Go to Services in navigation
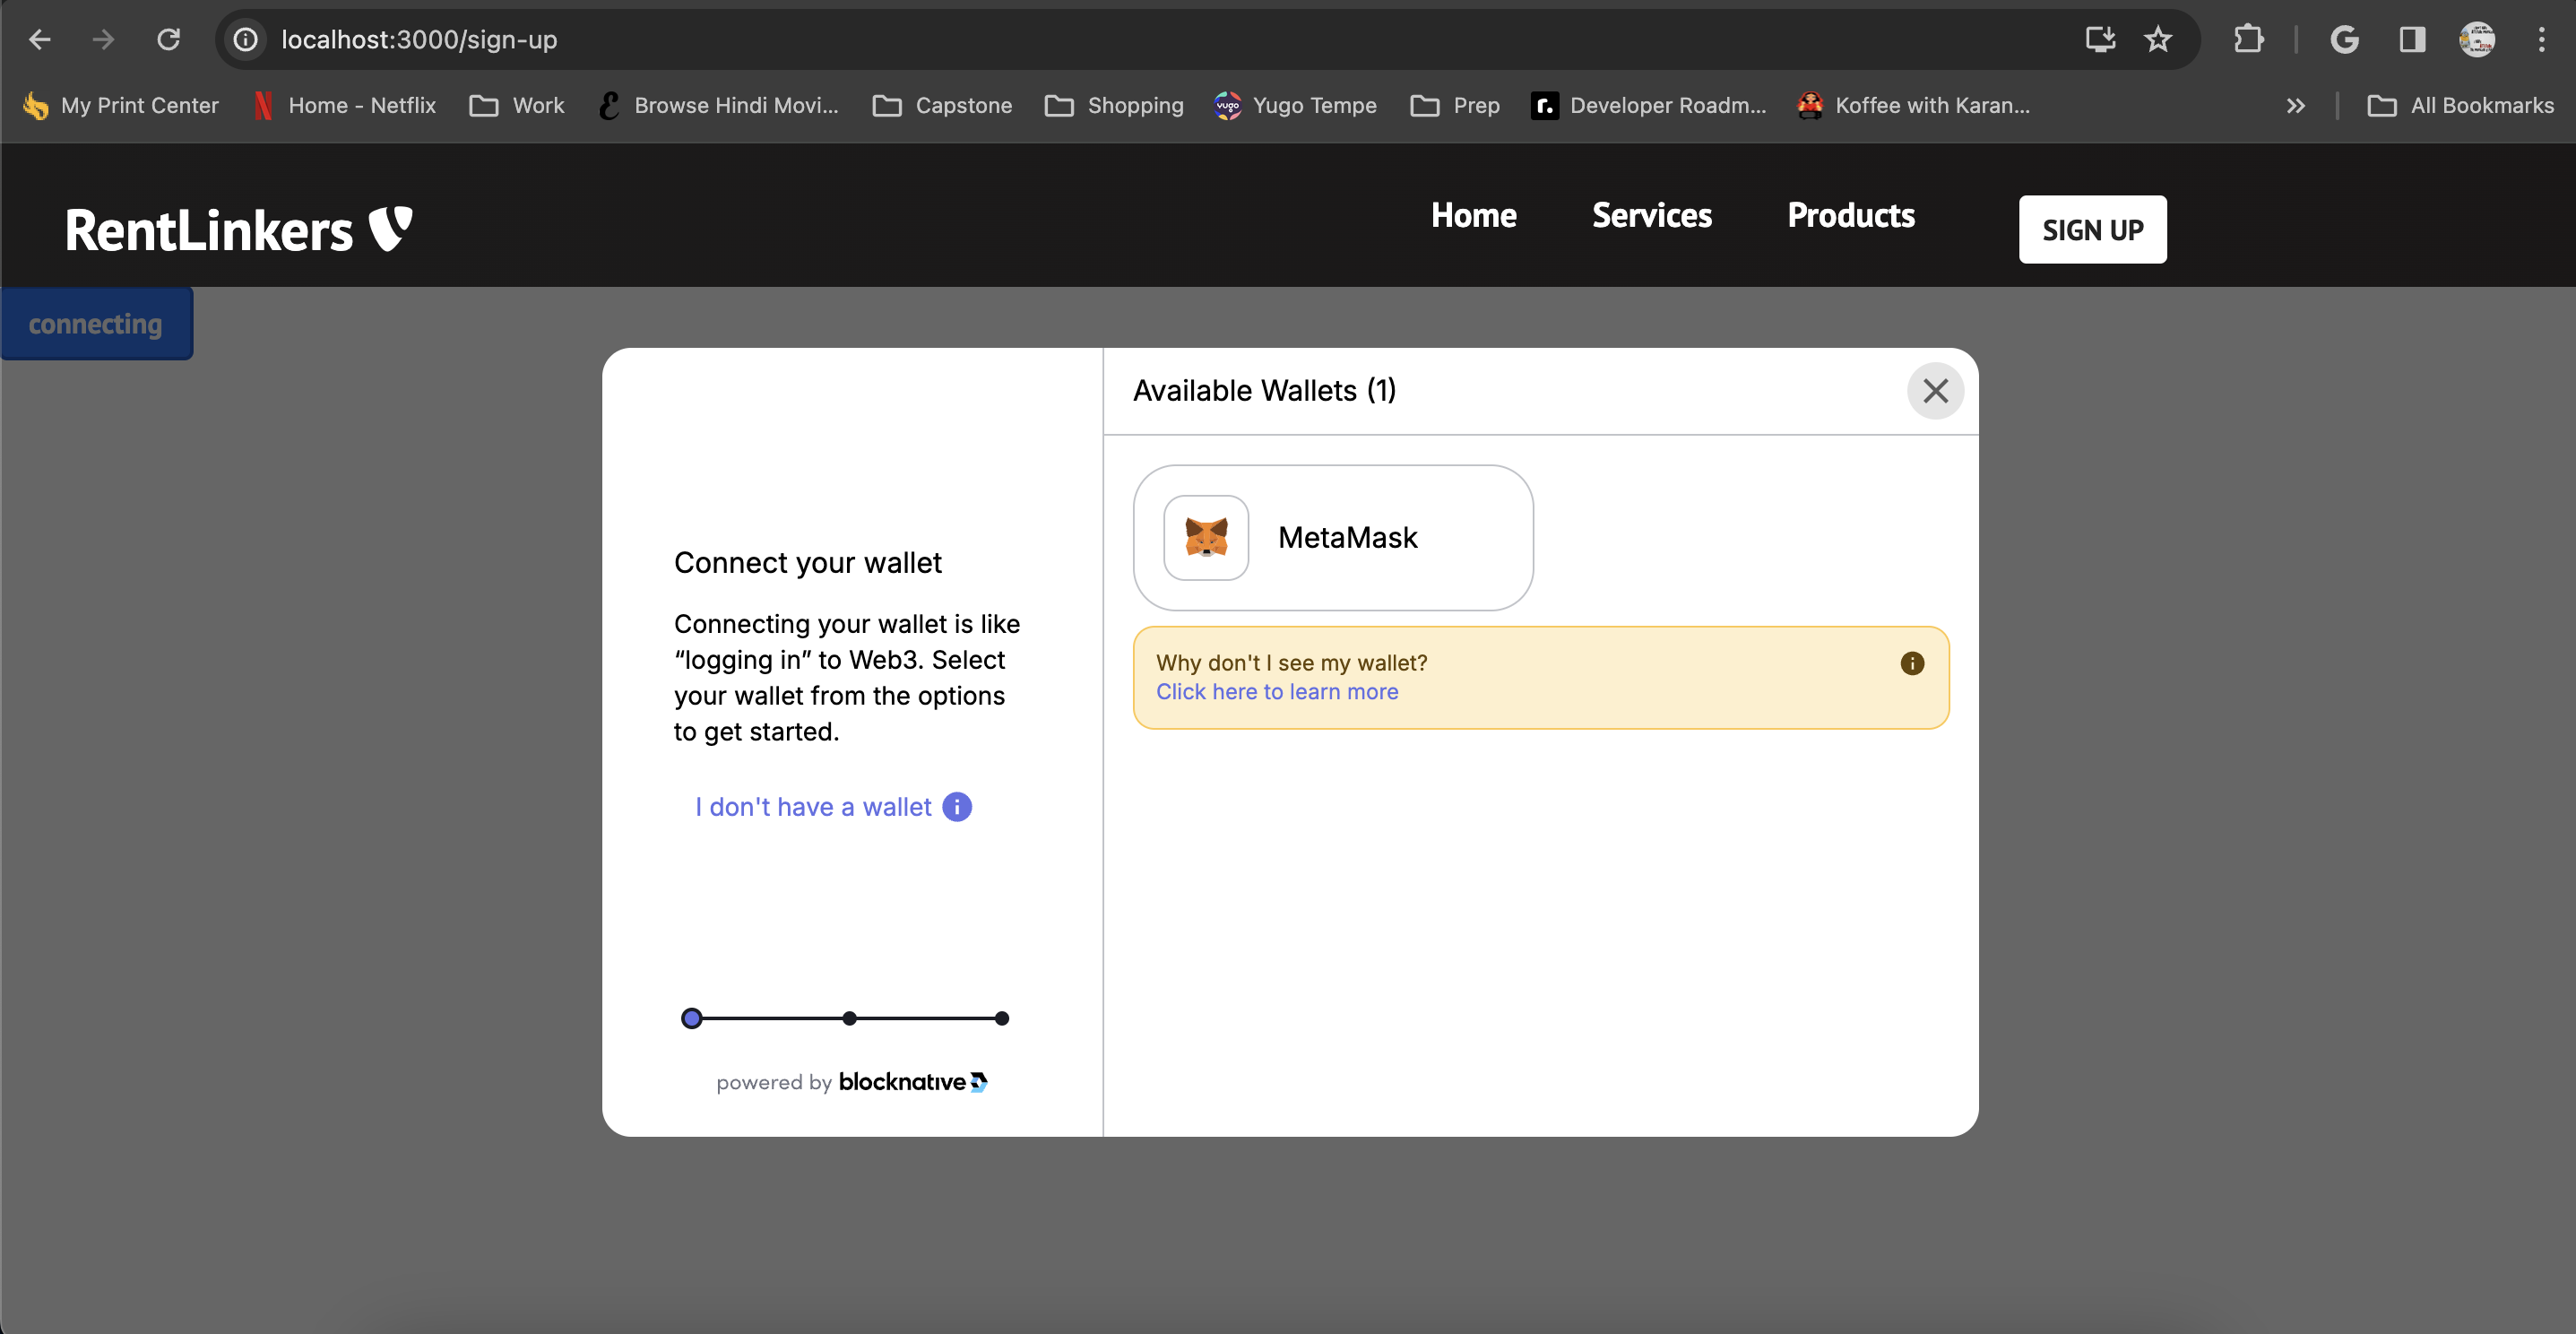The height and width of the screenshot is (1334, 2576). coord(1651,216)
